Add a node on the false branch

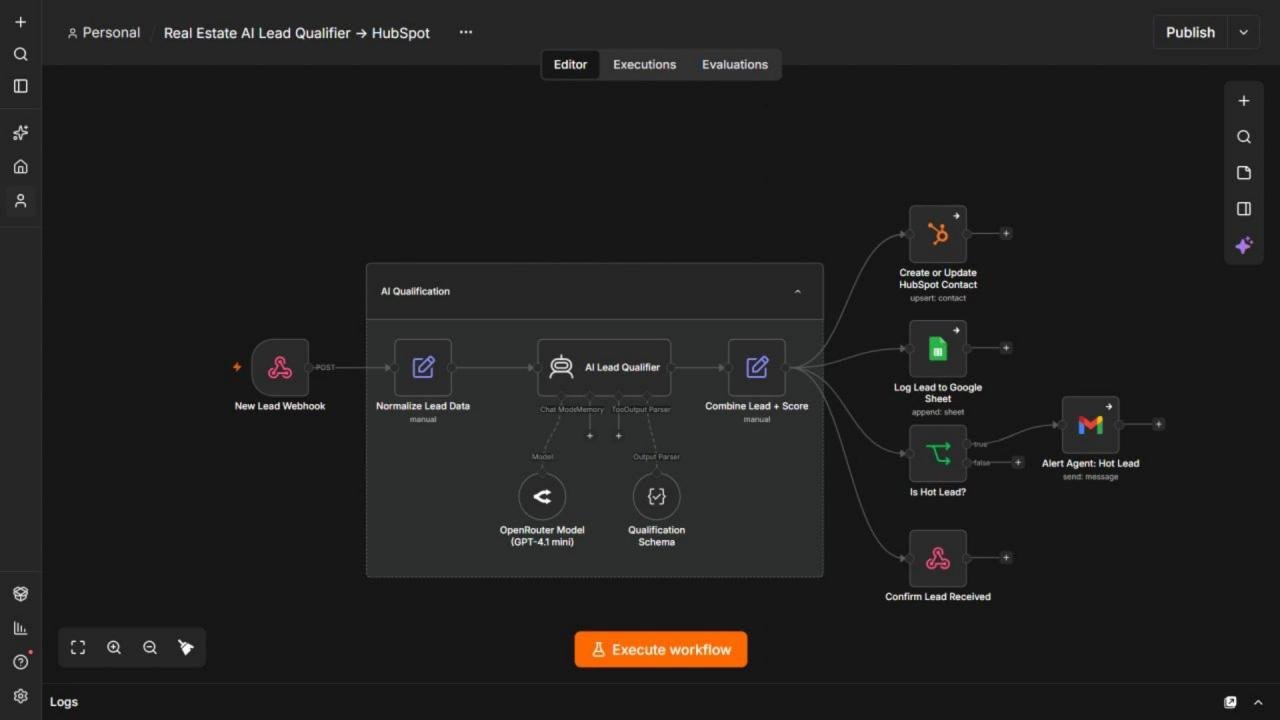pos(1018,462)
